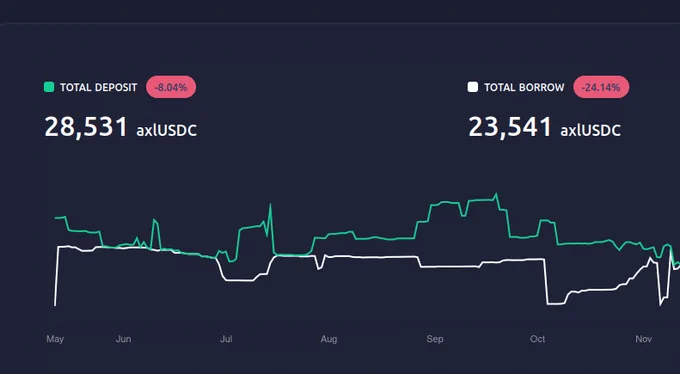Click the Sep axis label
The image size is (680, 374).
coord(435,339)
